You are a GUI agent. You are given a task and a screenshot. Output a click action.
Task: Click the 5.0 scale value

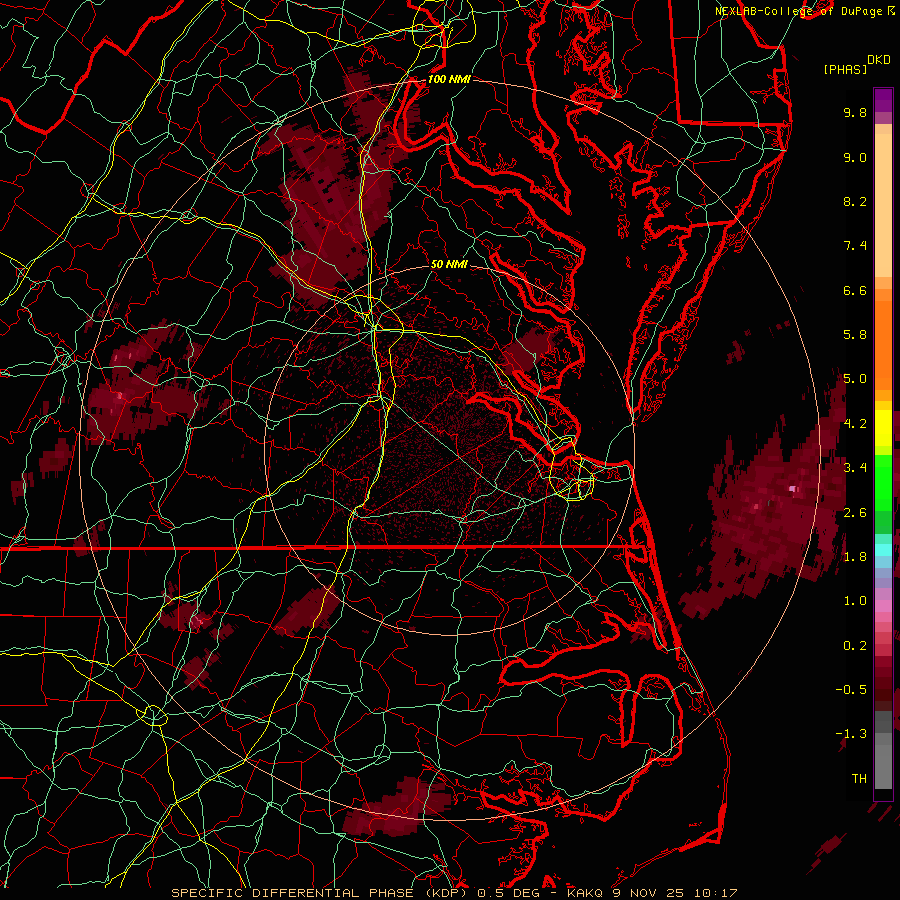pos(855,379)
